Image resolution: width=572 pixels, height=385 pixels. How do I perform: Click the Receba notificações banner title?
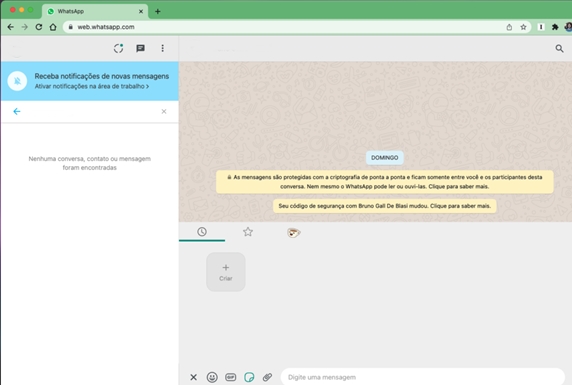(102, 76)
